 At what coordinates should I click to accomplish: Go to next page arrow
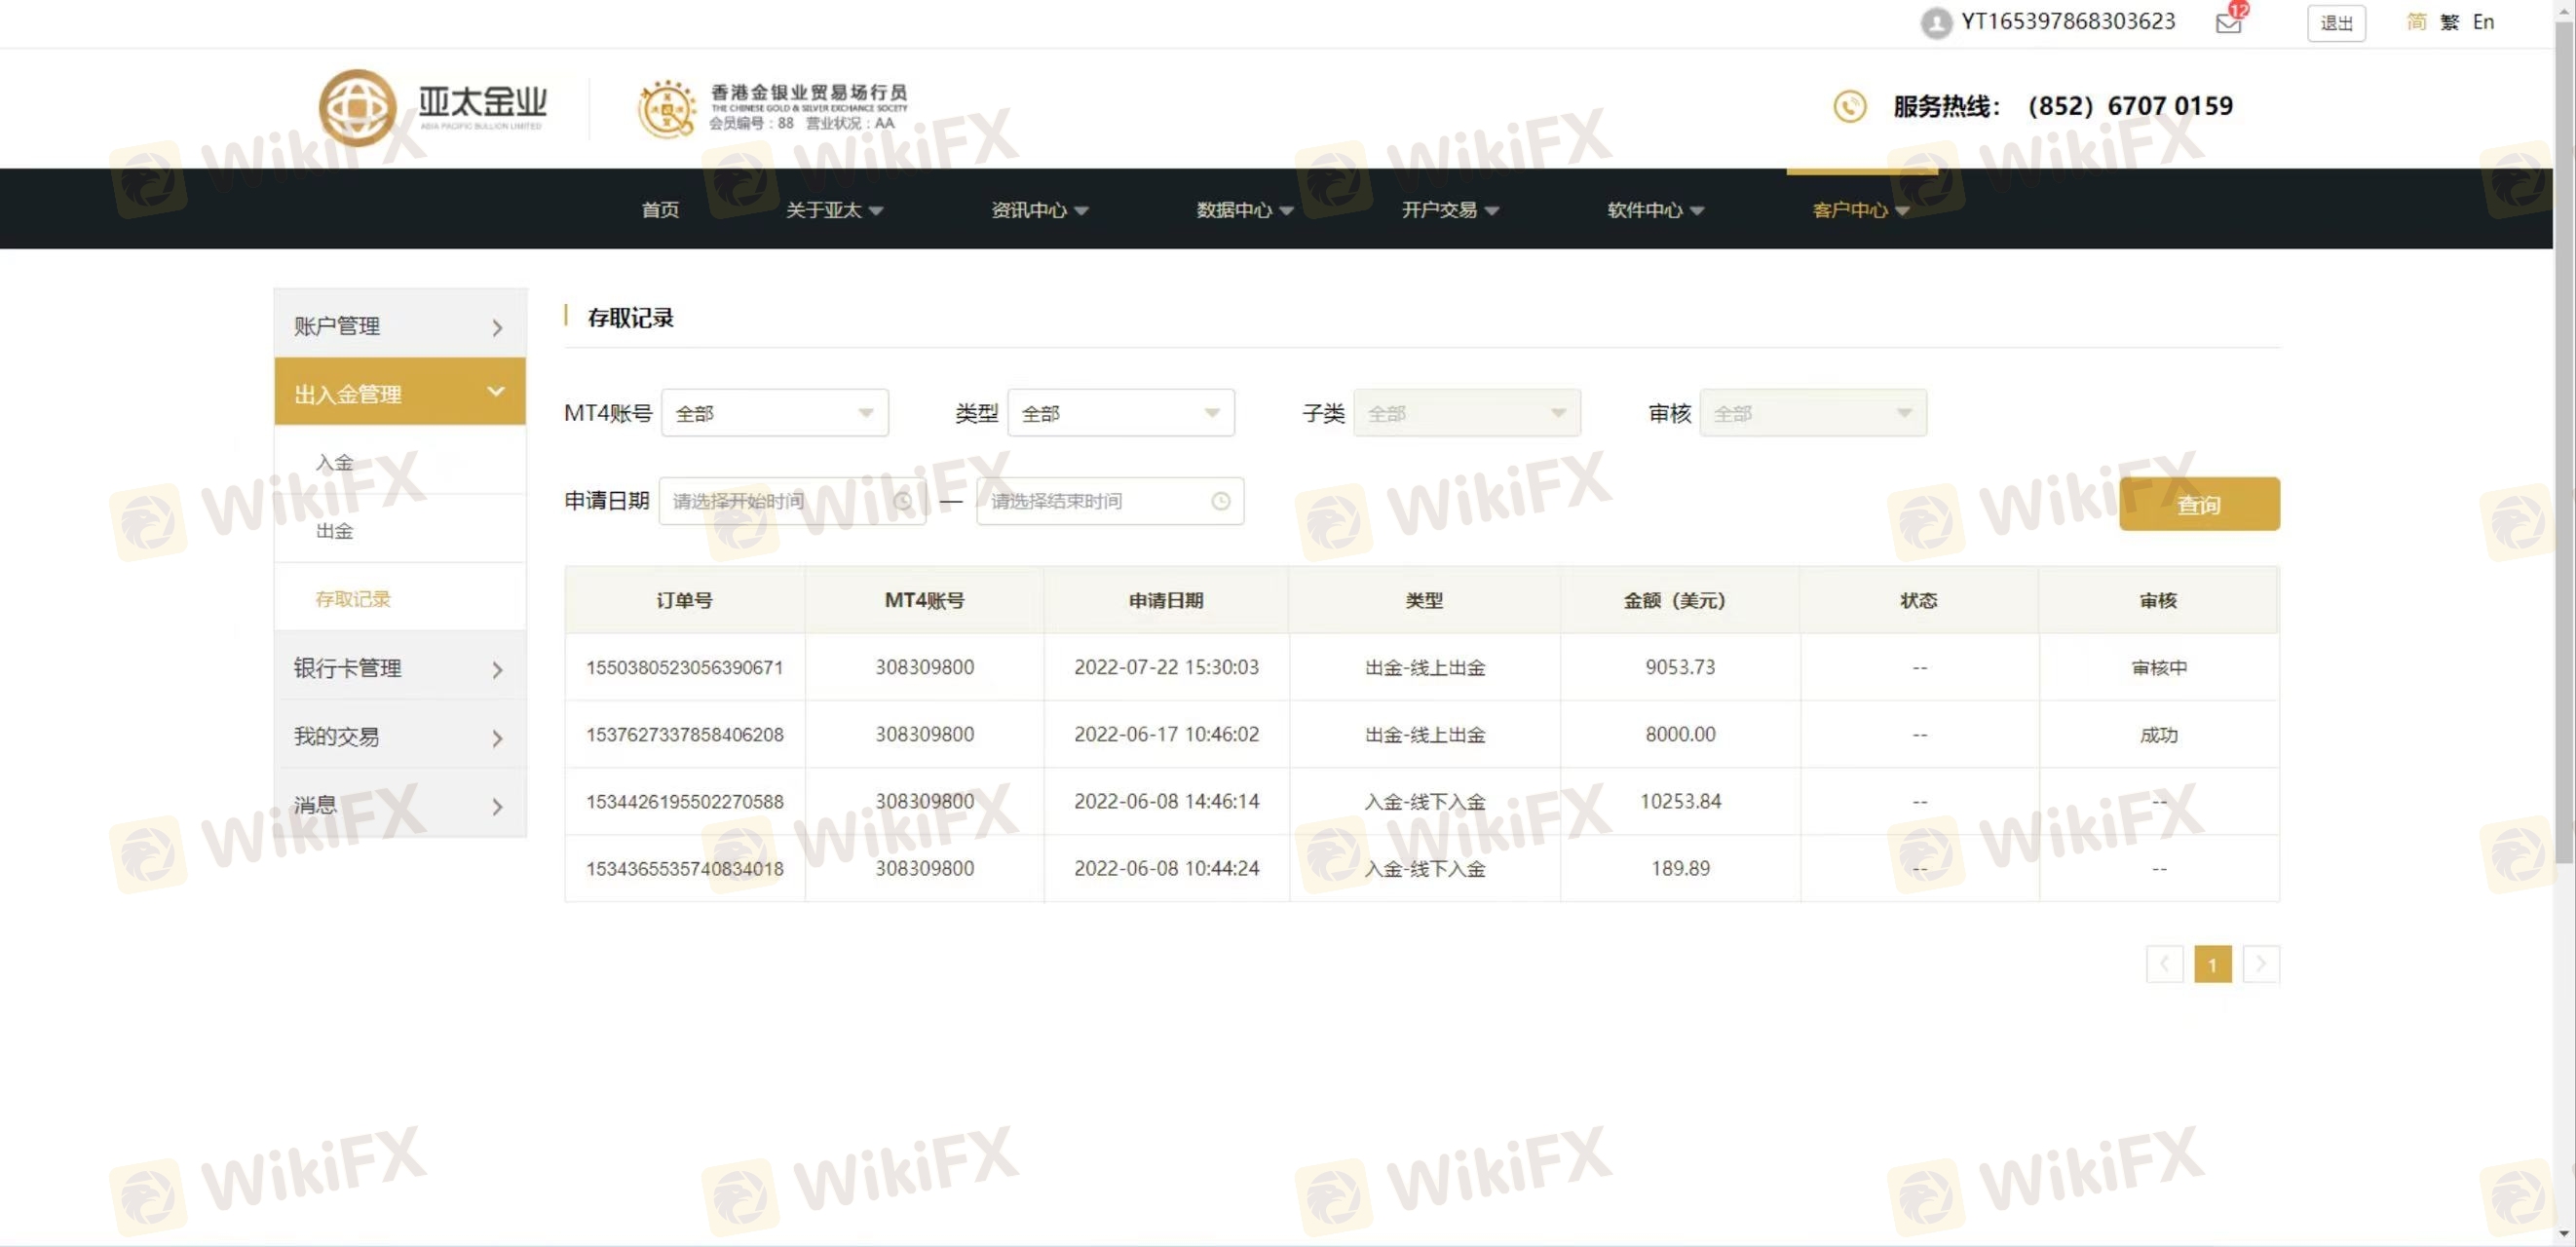click(x=2260, y=964)
